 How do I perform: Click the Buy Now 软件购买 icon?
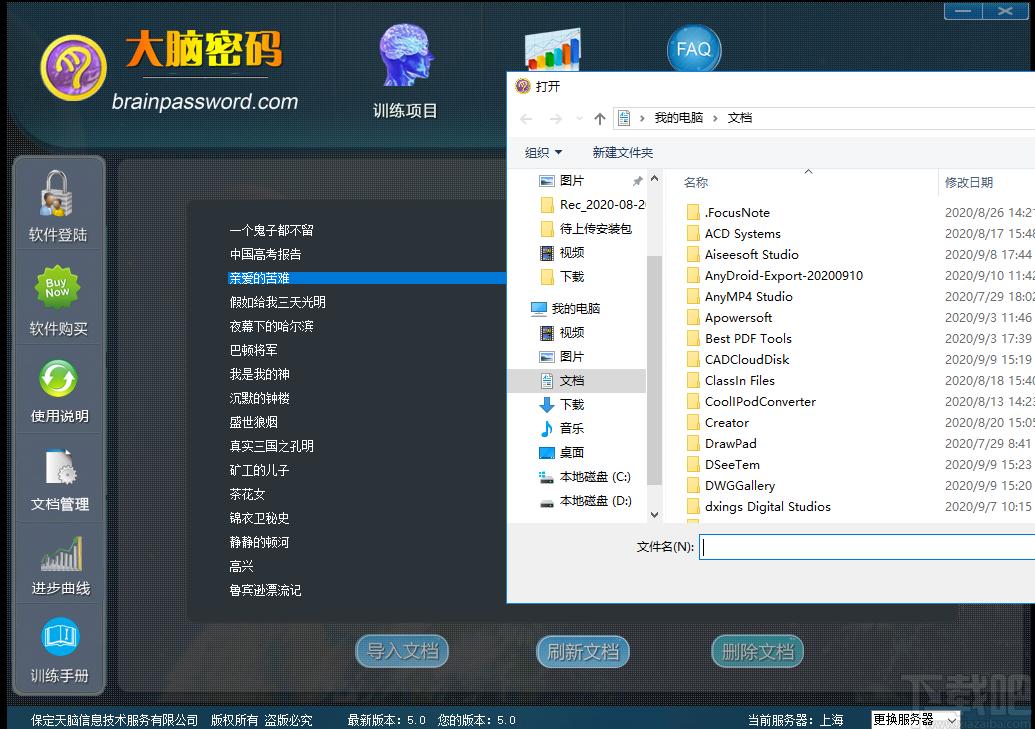pos(57,288)
